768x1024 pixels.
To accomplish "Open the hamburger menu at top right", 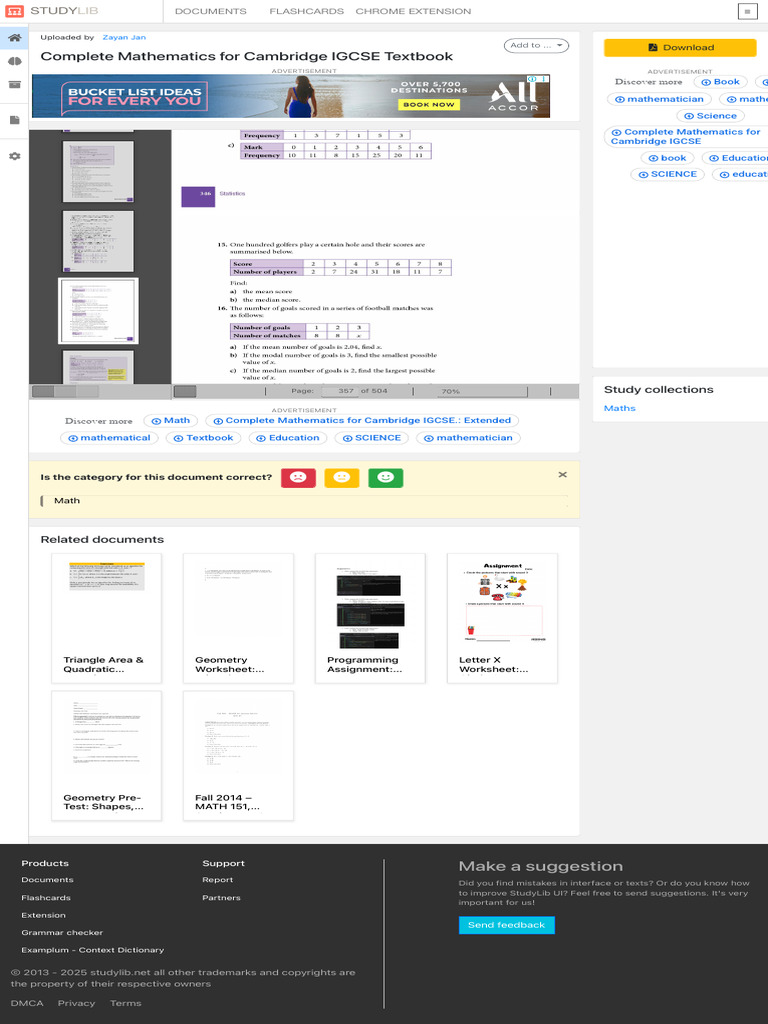I will [x=747, y=11].
